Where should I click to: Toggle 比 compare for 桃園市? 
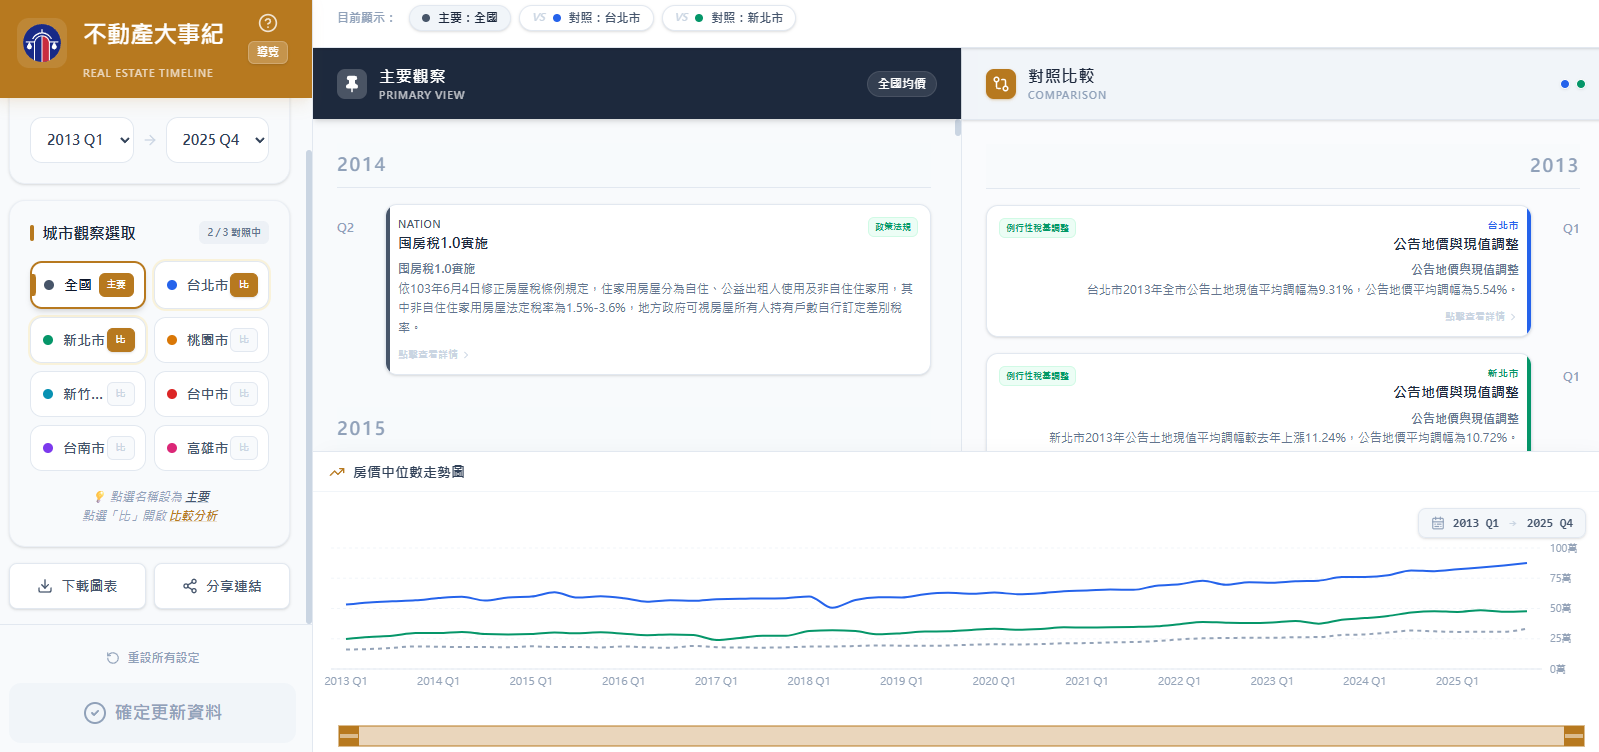click(244, 340)
